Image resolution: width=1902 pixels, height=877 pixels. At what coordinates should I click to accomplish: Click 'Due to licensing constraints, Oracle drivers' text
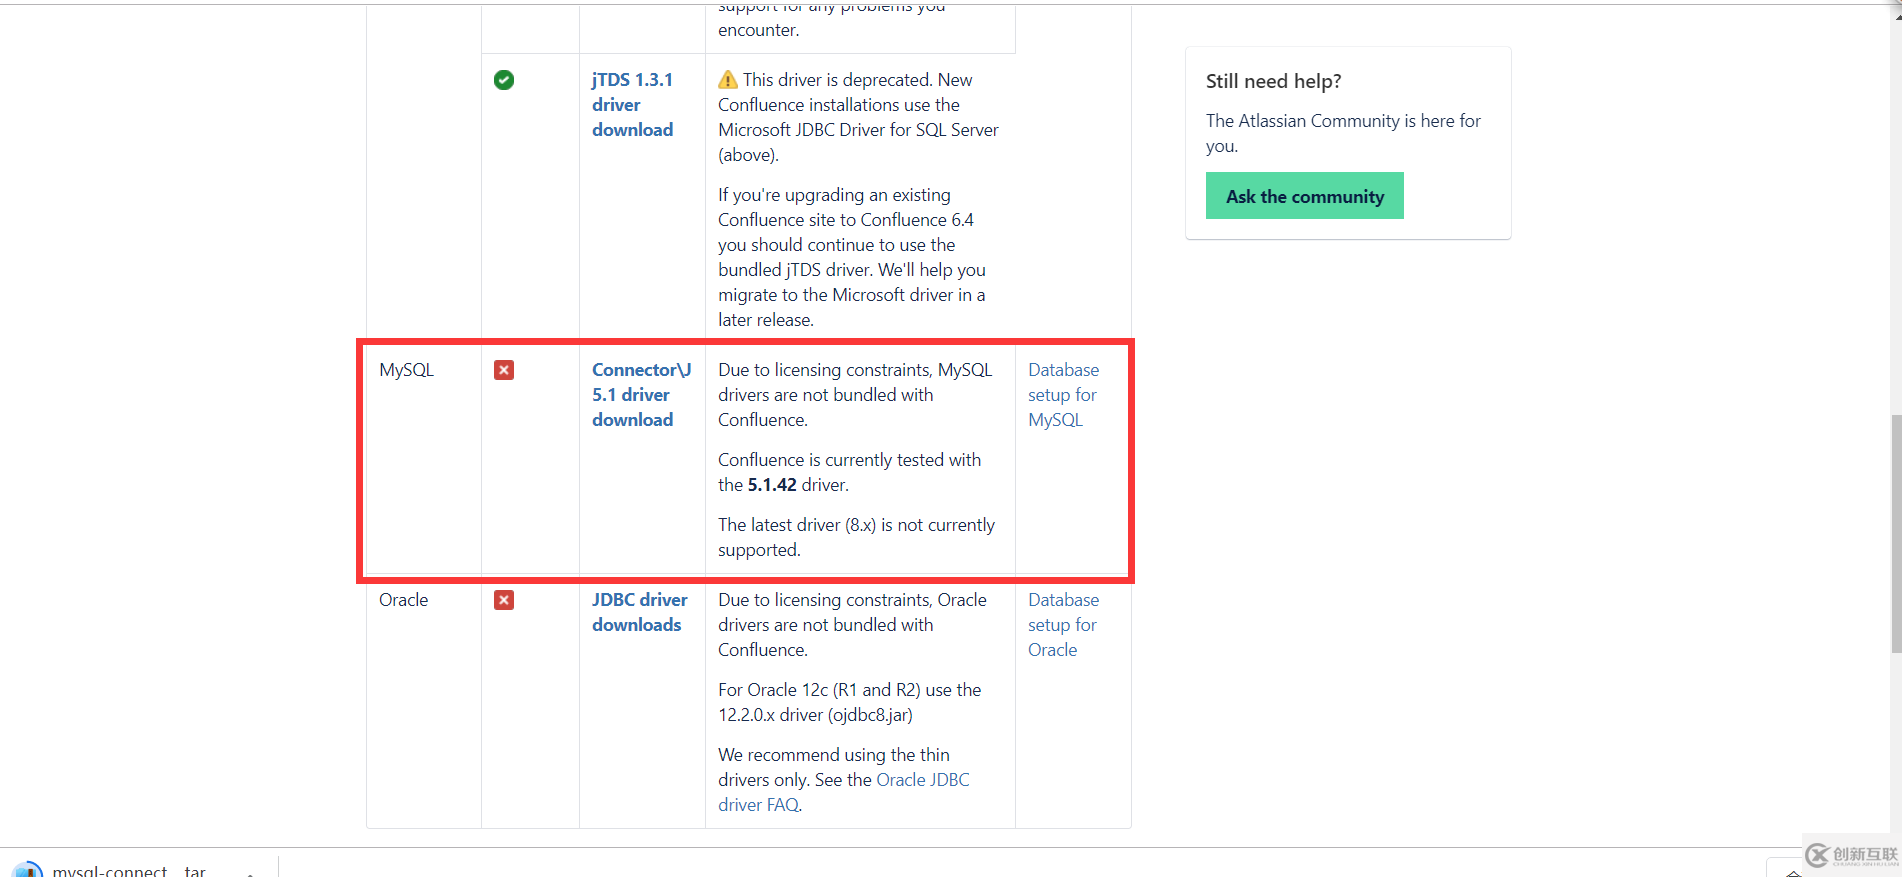pyautogui.click(x=852, y=625)
